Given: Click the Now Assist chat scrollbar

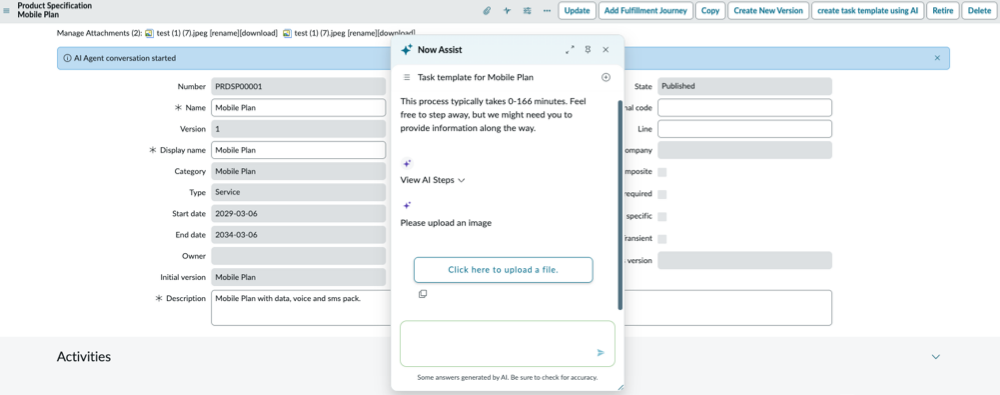Looking at the screenshot, I should 620,204.
